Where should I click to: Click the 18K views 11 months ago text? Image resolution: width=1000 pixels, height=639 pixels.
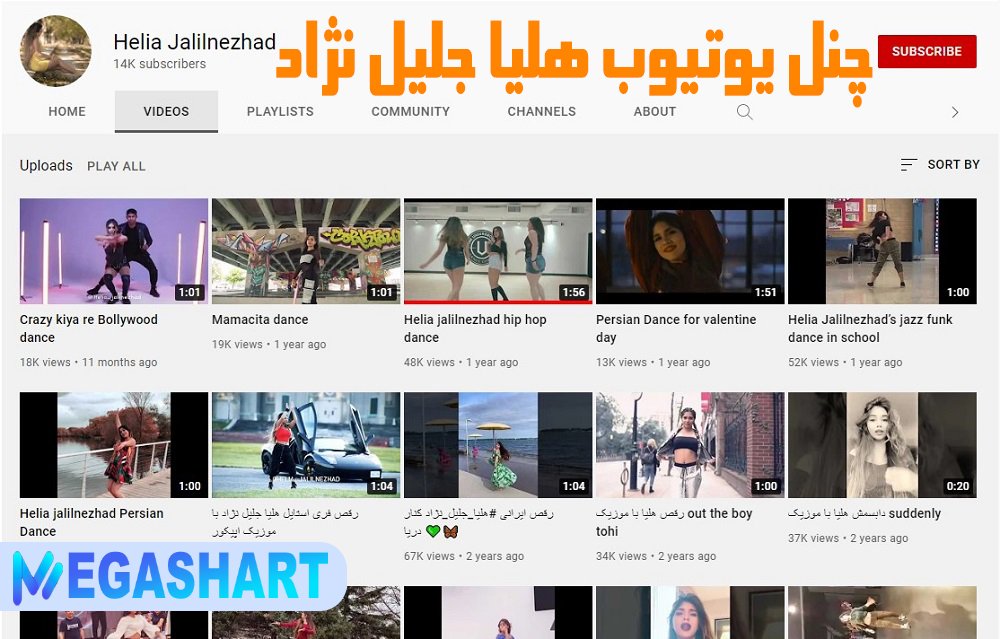[x=89, y=362]
